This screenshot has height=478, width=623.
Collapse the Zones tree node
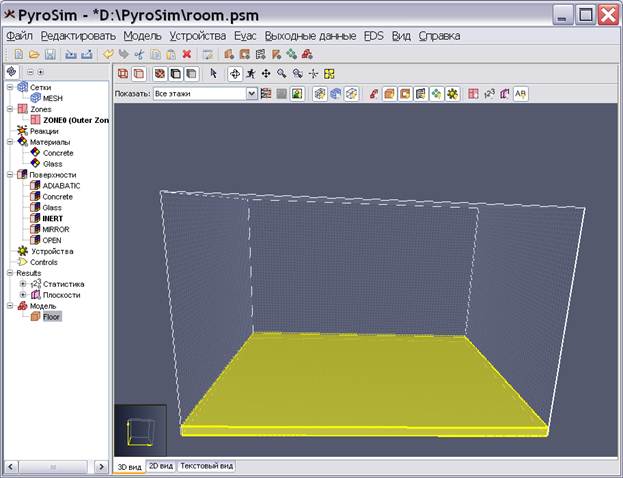coord(10,109)
